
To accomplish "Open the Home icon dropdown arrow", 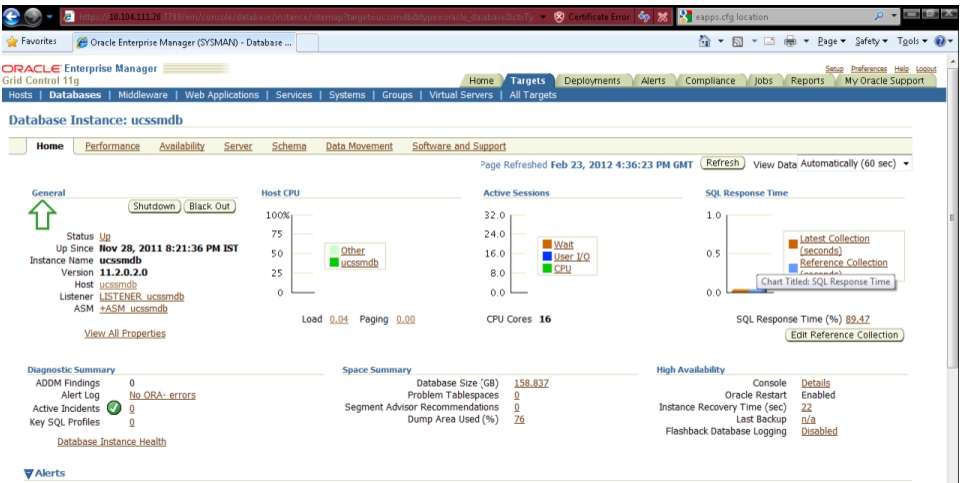I will coord(720,41).
